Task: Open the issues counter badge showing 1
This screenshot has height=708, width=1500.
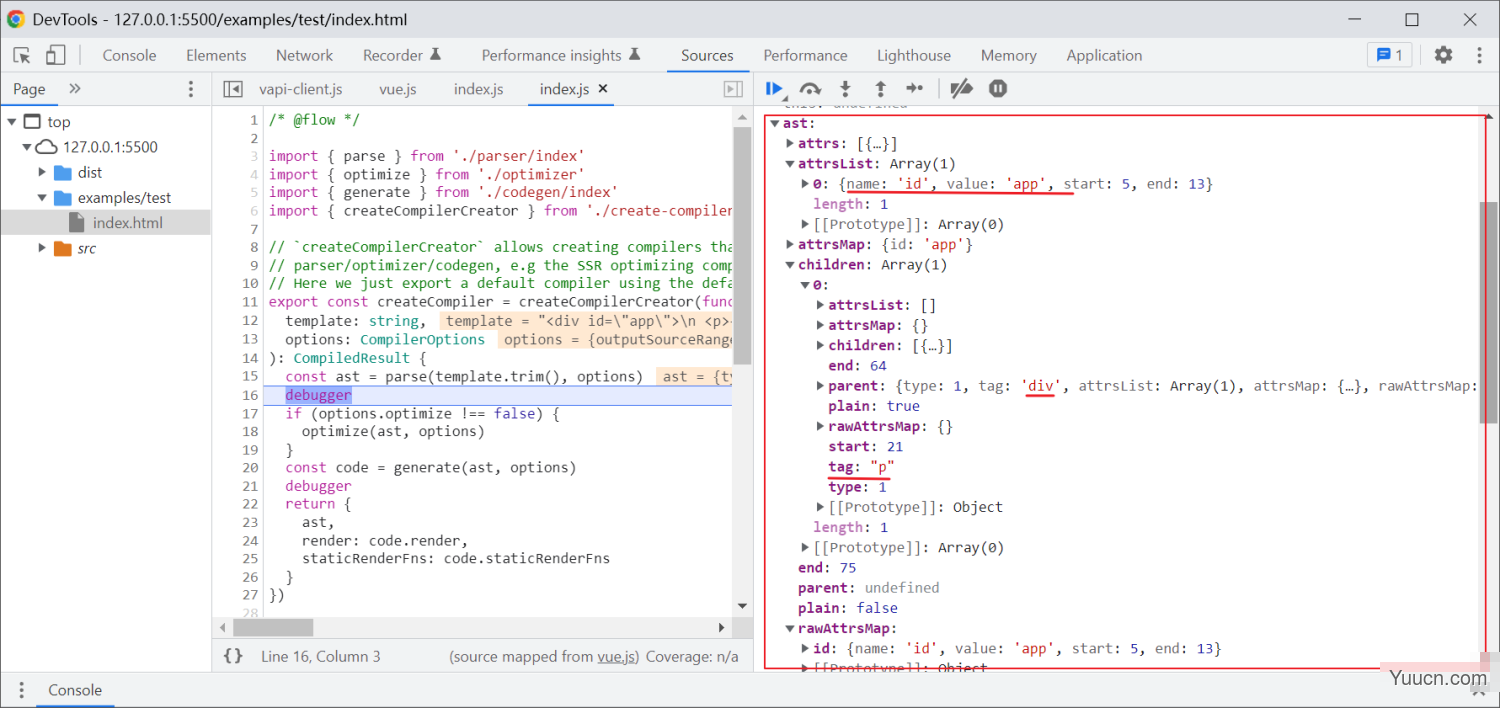Action: click(1390, 55)
